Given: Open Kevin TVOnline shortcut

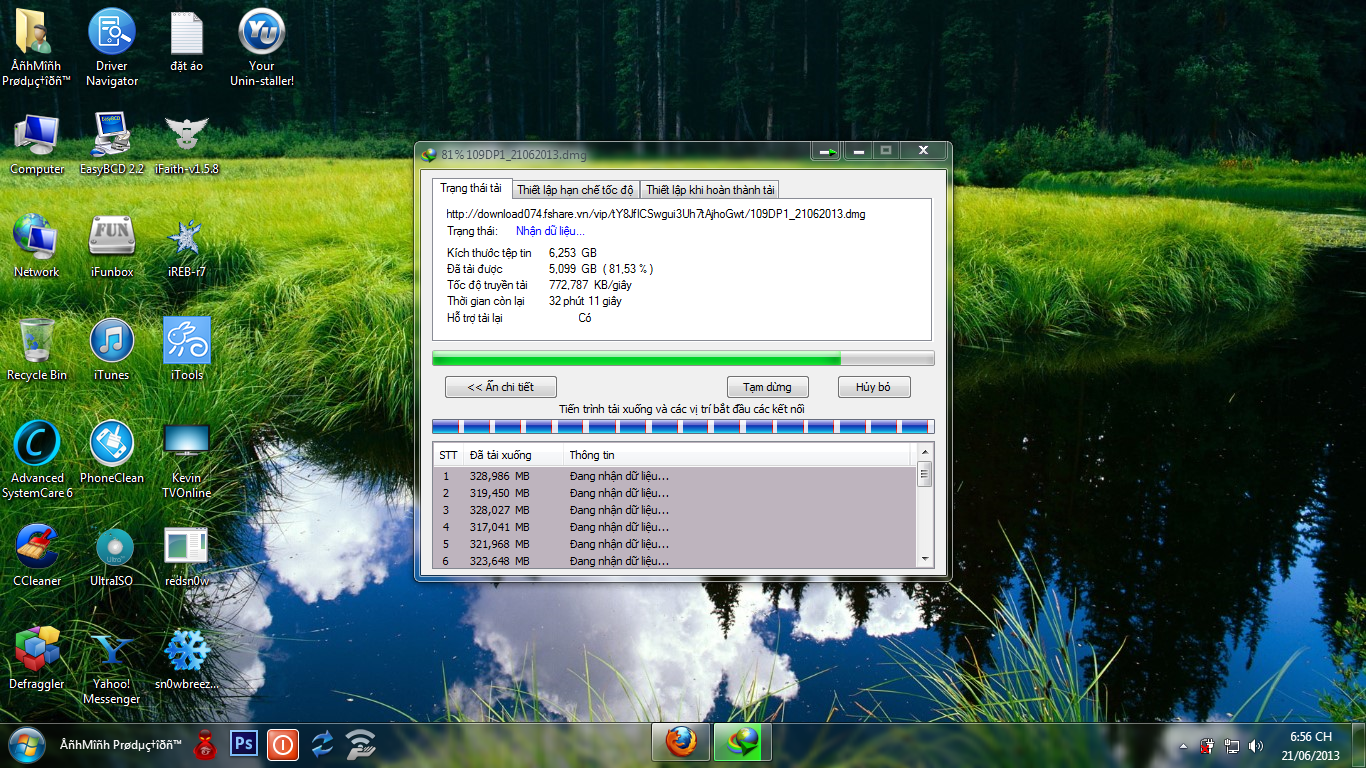Looking at the screenshot, I should [x=187, y=460].
